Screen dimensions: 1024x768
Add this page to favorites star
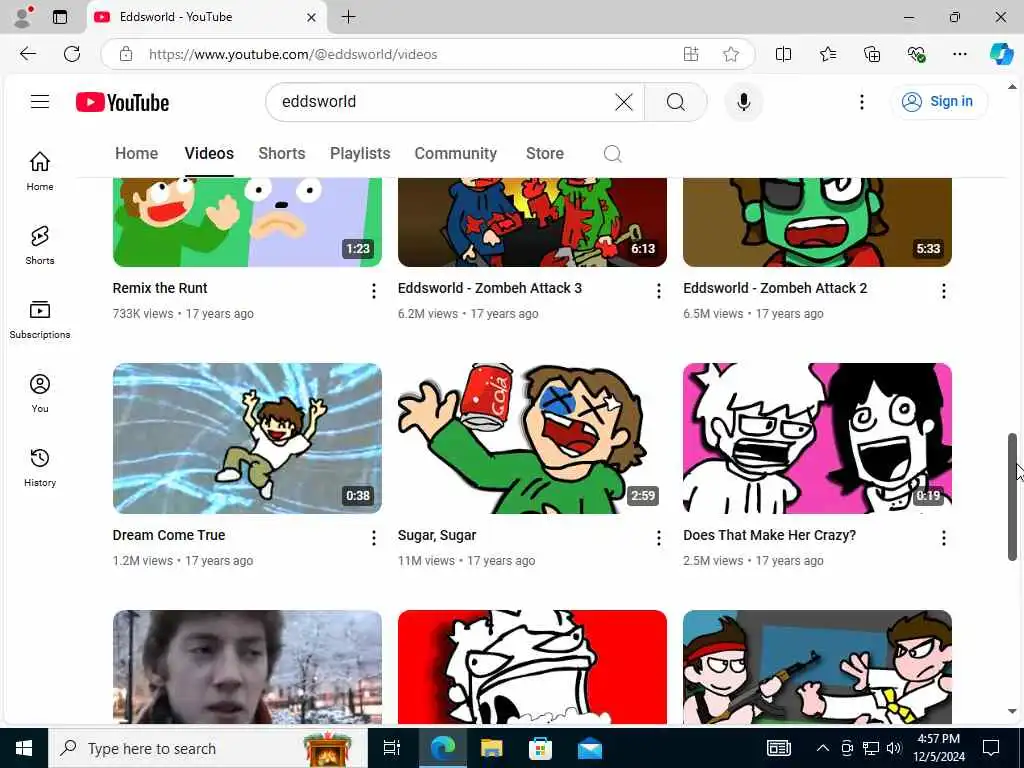[731, 54]
